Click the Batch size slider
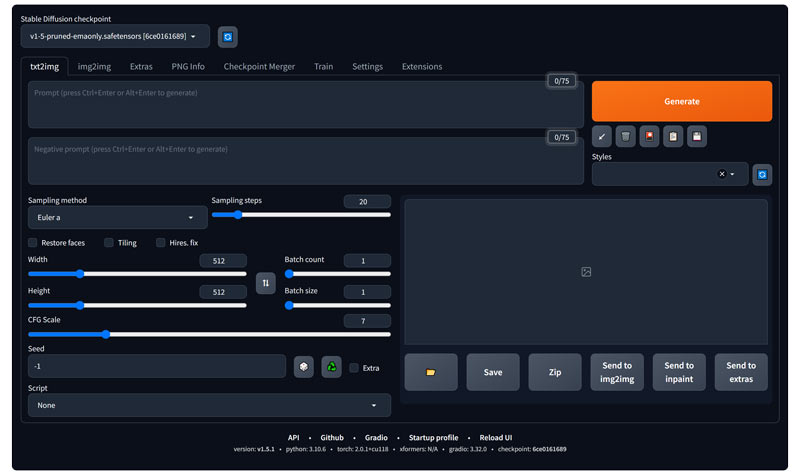800x475 pixels. click(x=338, y=305)
